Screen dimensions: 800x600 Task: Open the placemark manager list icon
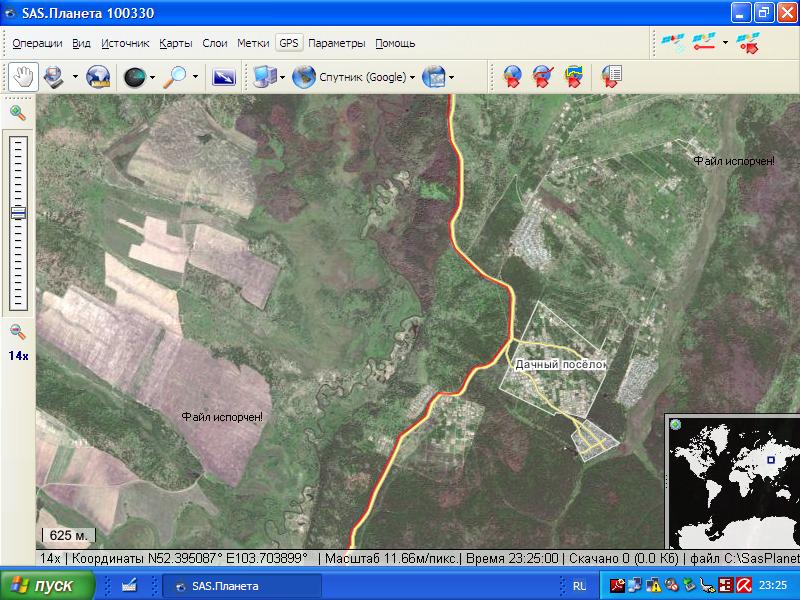611,76
